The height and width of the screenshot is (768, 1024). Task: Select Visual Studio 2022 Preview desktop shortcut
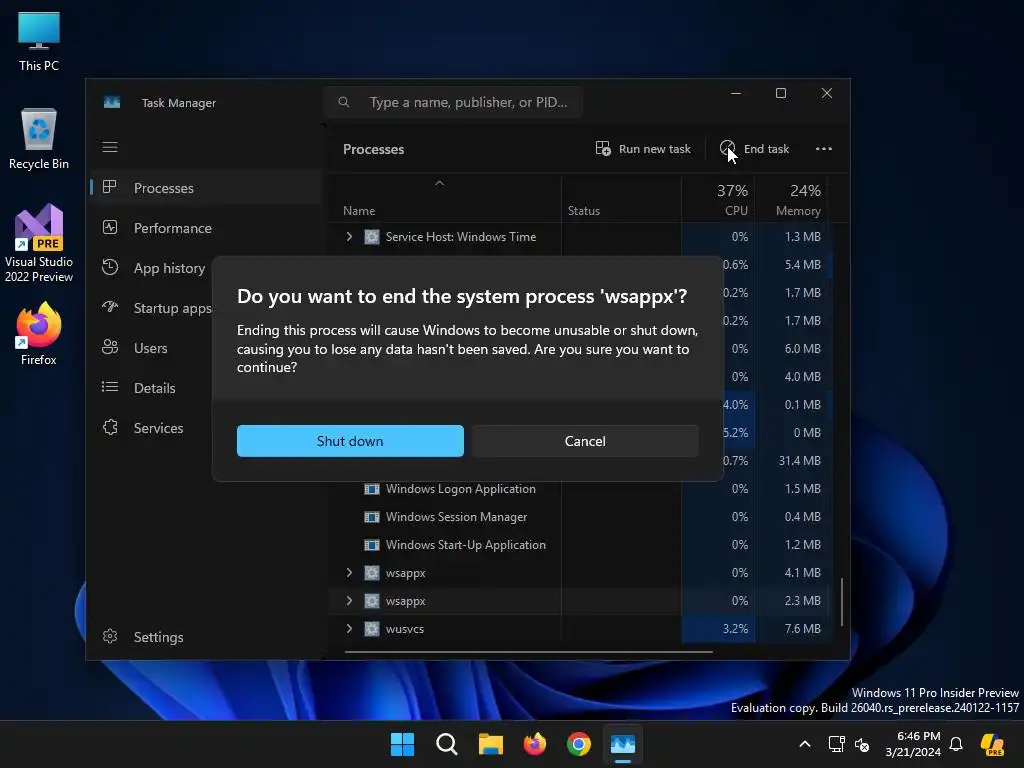tap(39, 243)
